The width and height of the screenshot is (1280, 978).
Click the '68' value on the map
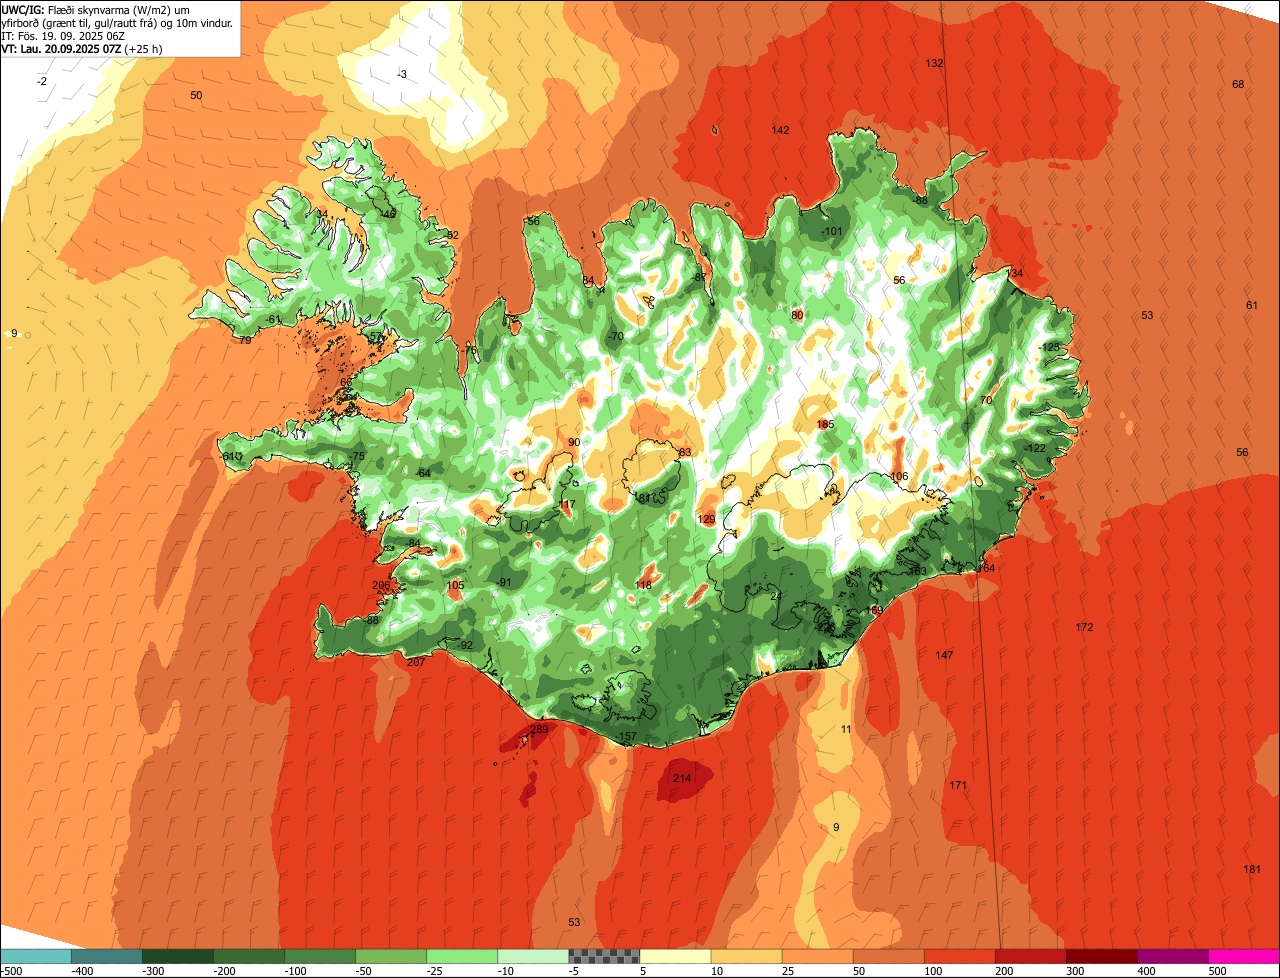[1238, 85]
